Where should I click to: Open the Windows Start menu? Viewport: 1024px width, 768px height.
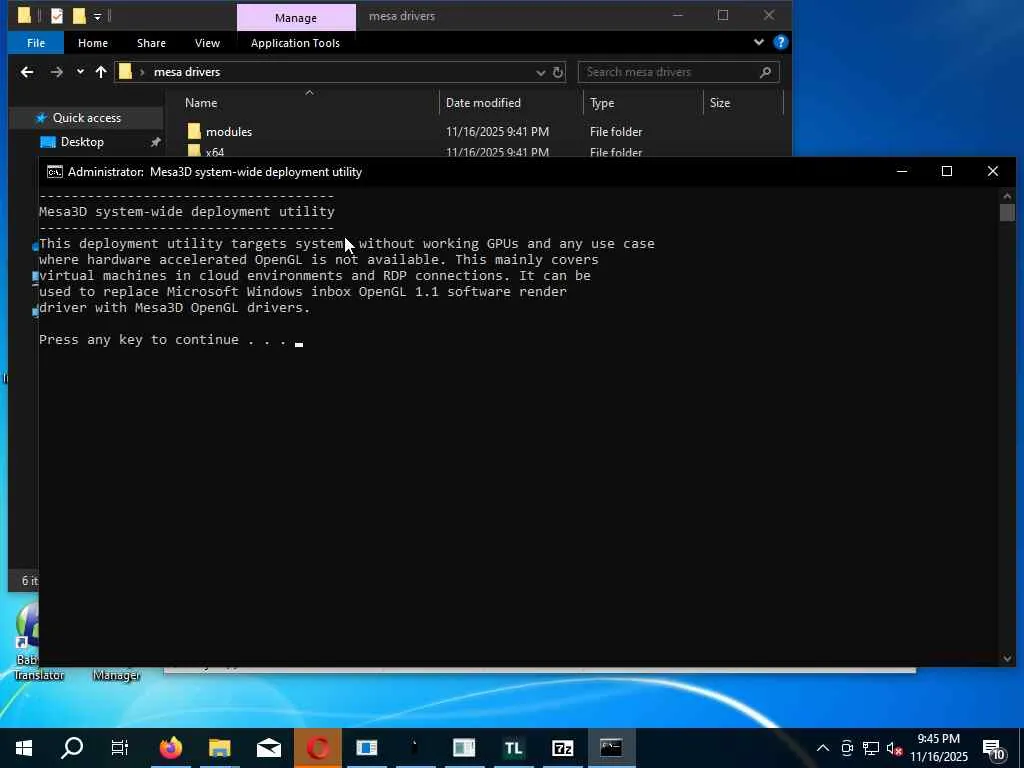tap(24, 748)
